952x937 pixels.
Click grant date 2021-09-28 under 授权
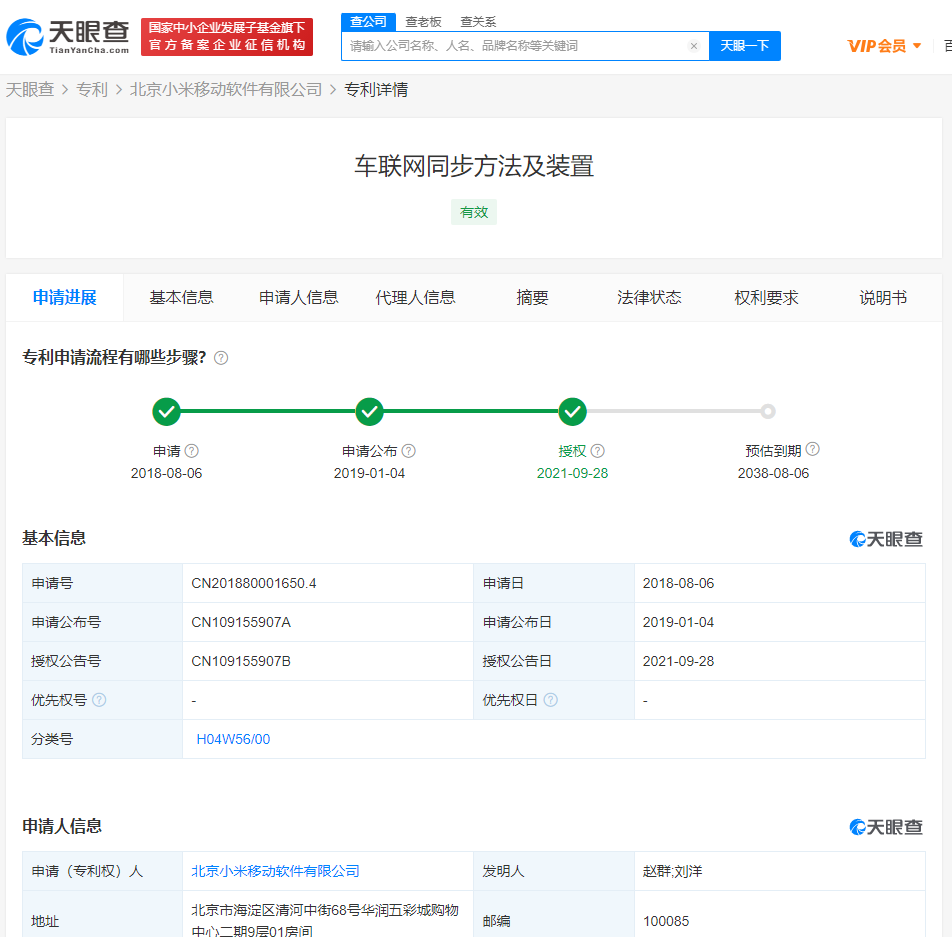click(572, 473)
